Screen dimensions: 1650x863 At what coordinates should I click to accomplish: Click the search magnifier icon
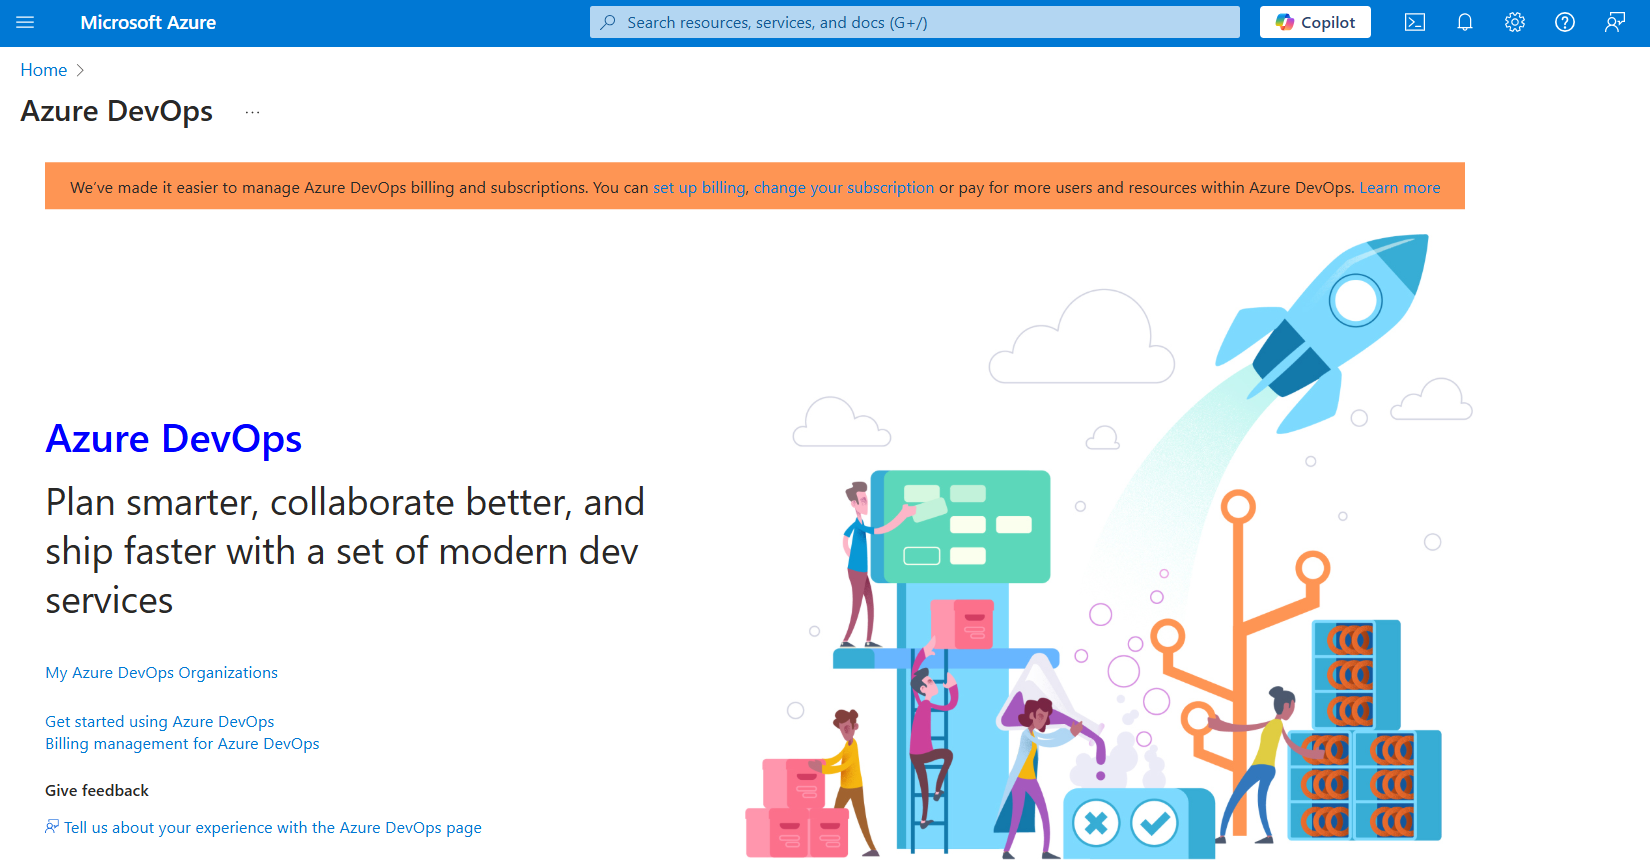tap(607, 22)
